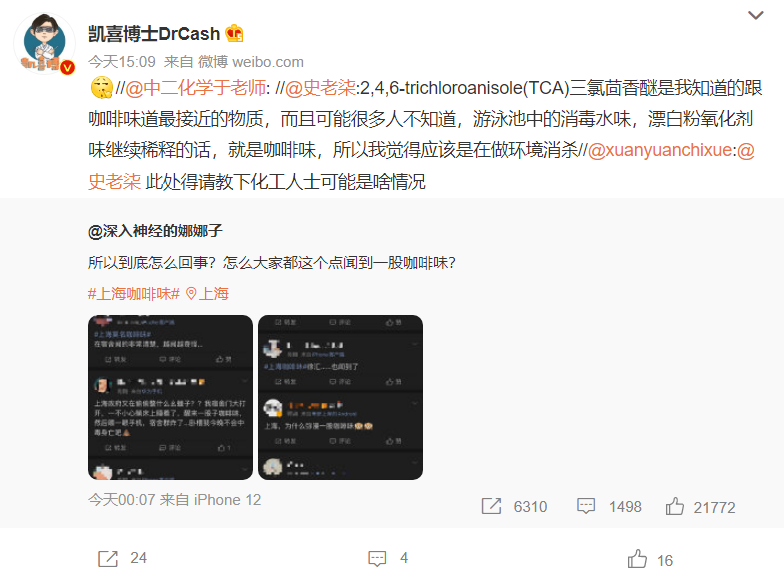
Task: Open the first @史老柒 mention
Action: [x=320, y=88]
